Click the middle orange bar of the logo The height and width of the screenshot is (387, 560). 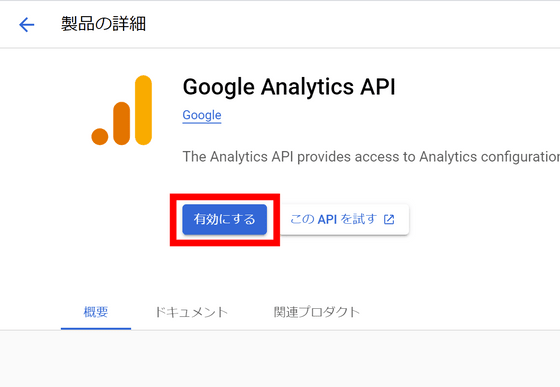click(121, 124)
